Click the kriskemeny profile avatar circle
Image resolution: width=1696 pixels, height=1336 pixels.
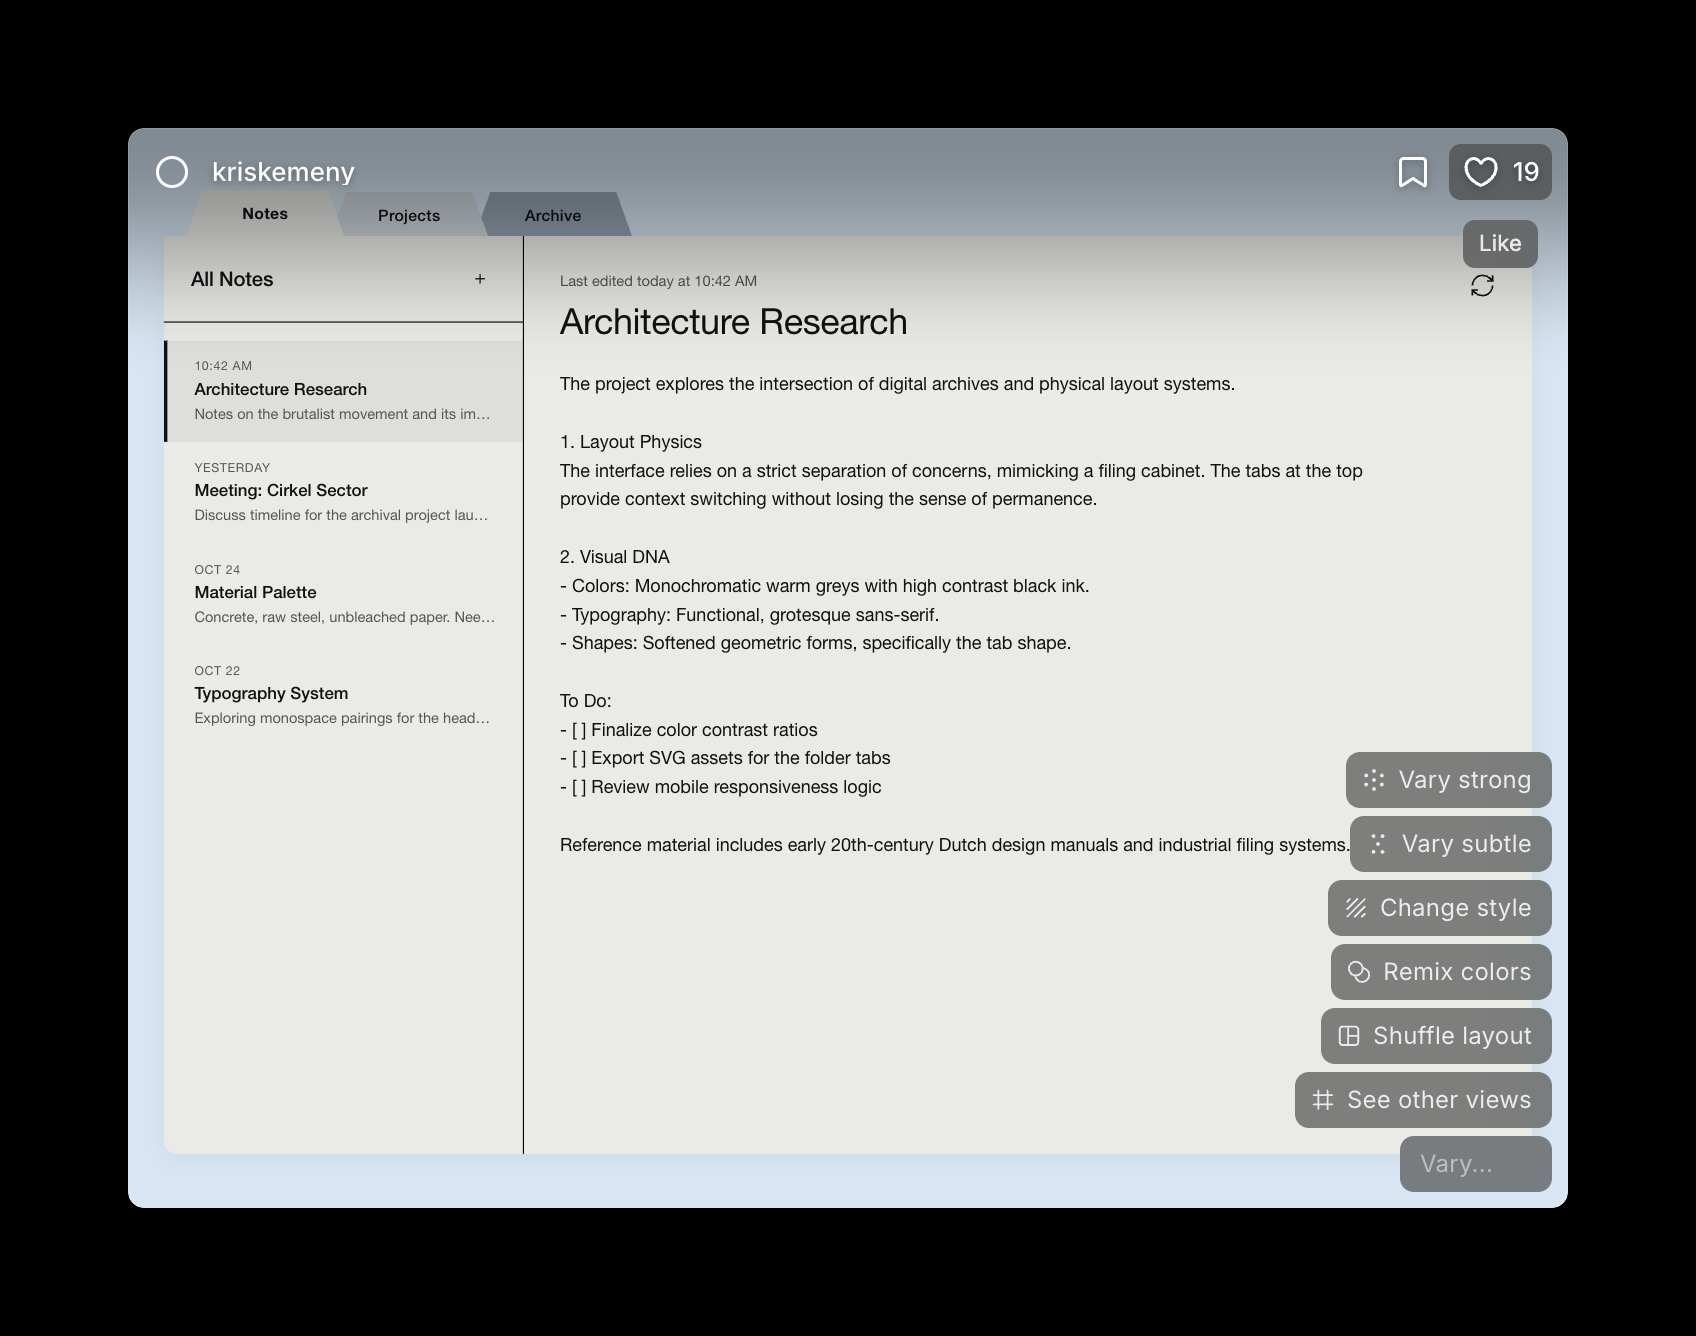[172, 172]
